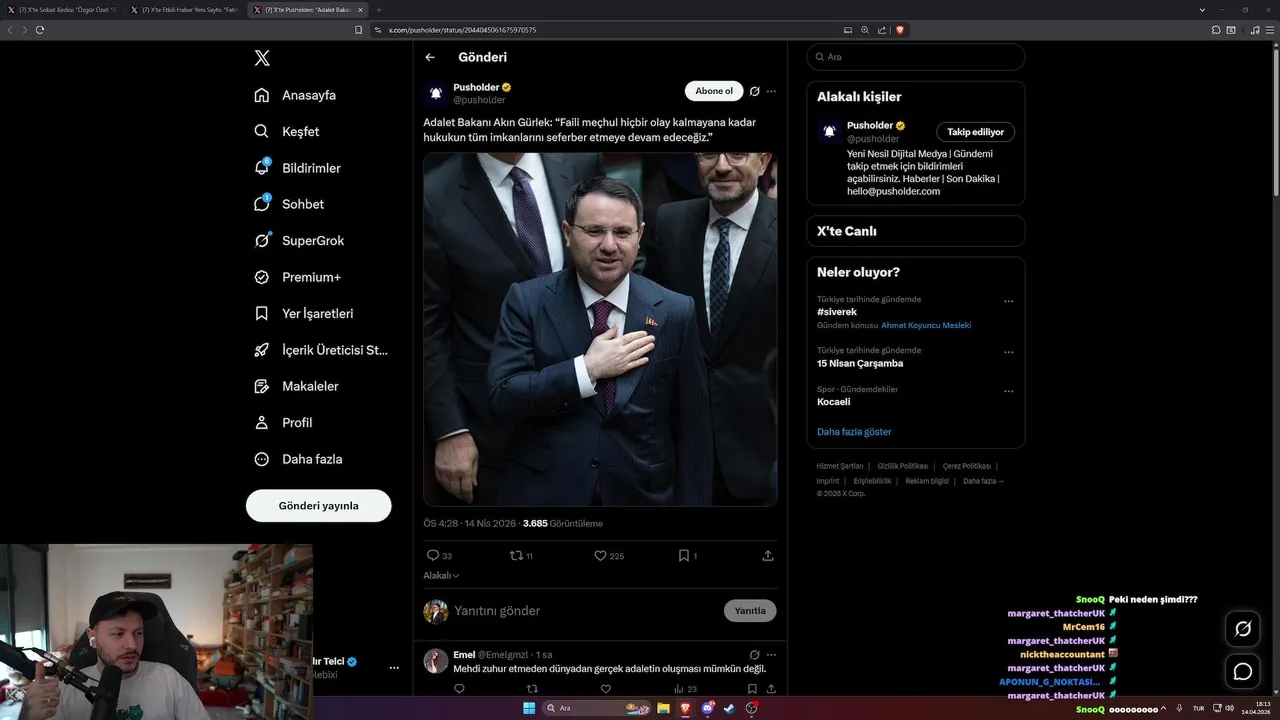
Task: Open Premium+ in sidebar
Action: [x=297, y=277]
